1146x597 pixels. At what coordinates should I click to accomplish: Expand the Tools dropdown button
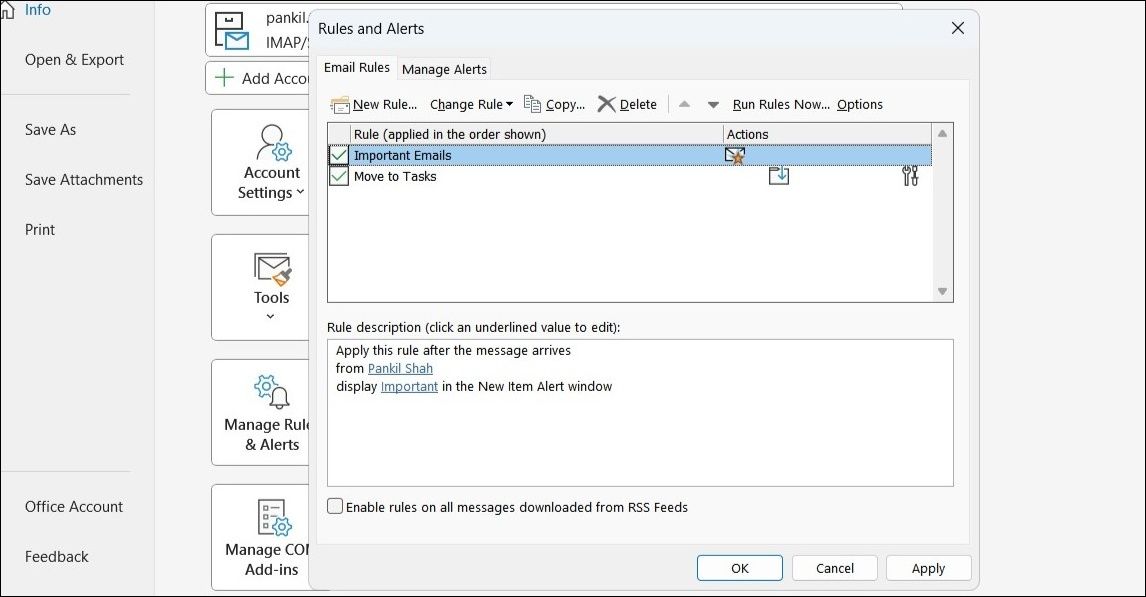pos(271,316)
